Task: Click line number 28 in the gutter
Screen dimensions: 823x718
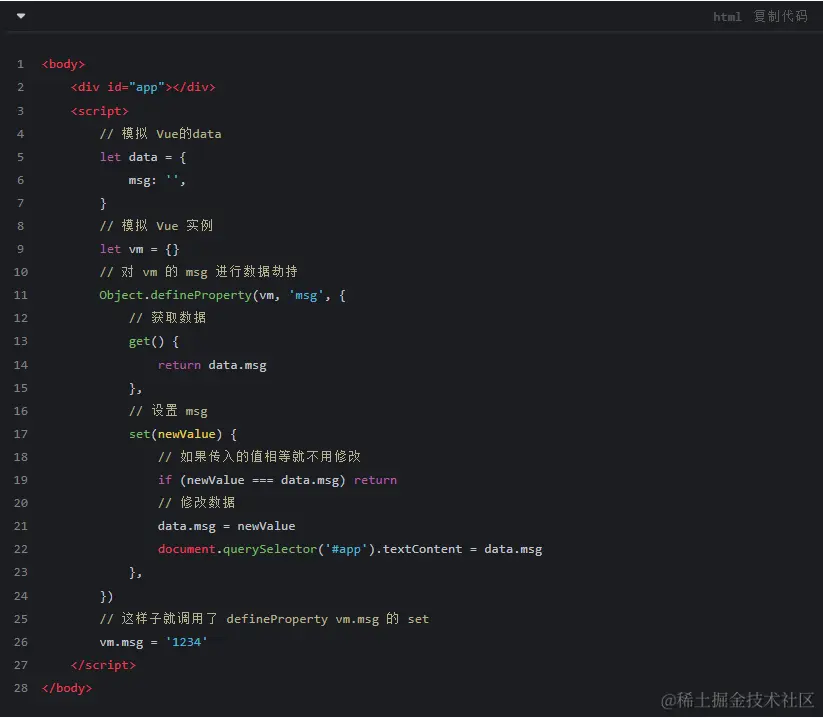Action: pos(20,688)
